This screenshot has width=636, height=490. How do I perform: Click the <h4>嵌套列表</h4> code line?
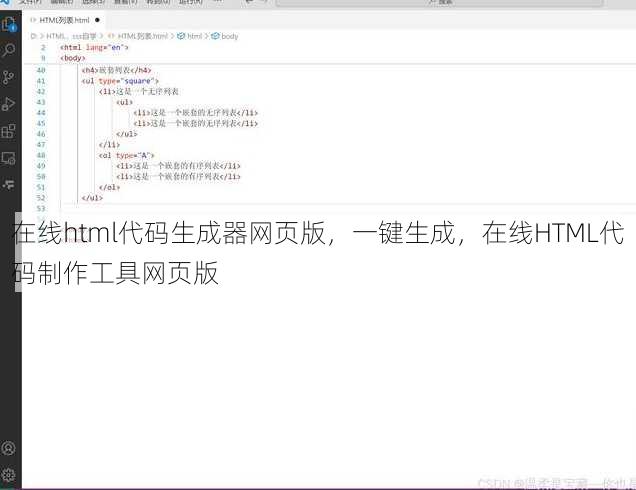point(116,70)
